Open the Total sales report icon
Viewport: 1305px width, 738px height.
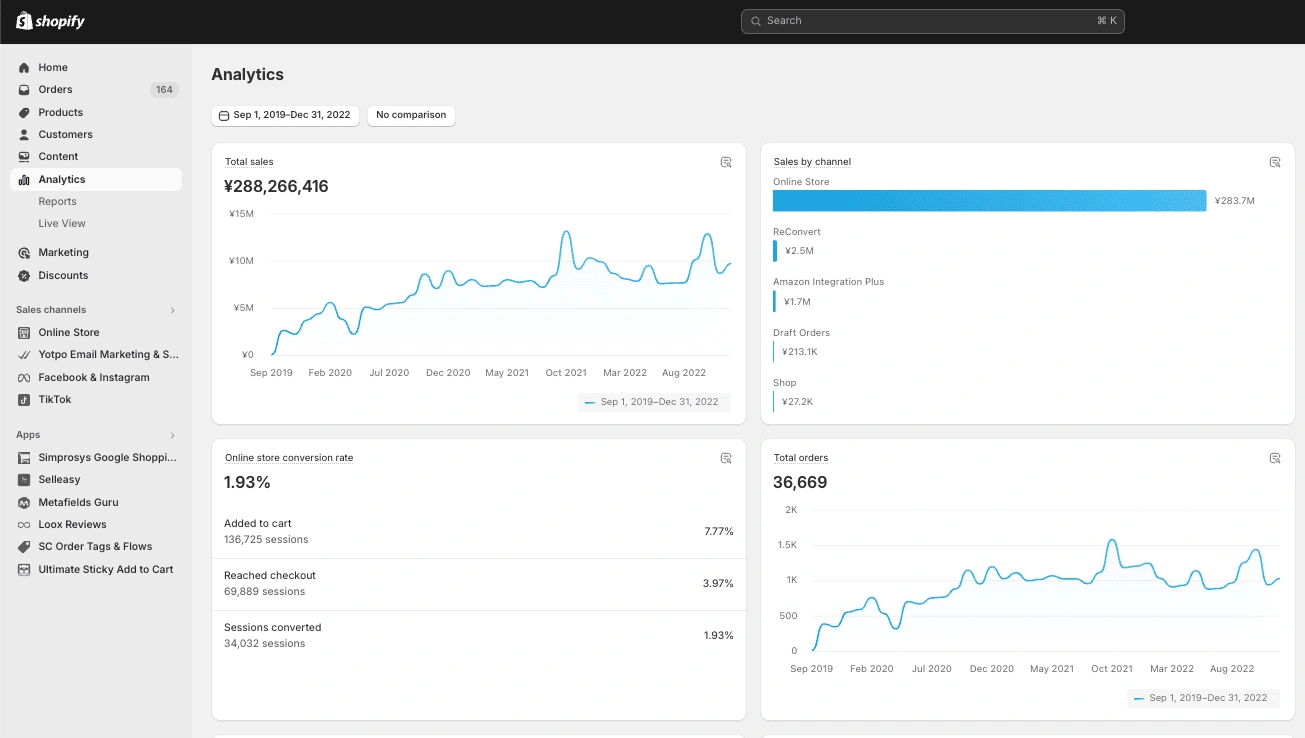726,162
